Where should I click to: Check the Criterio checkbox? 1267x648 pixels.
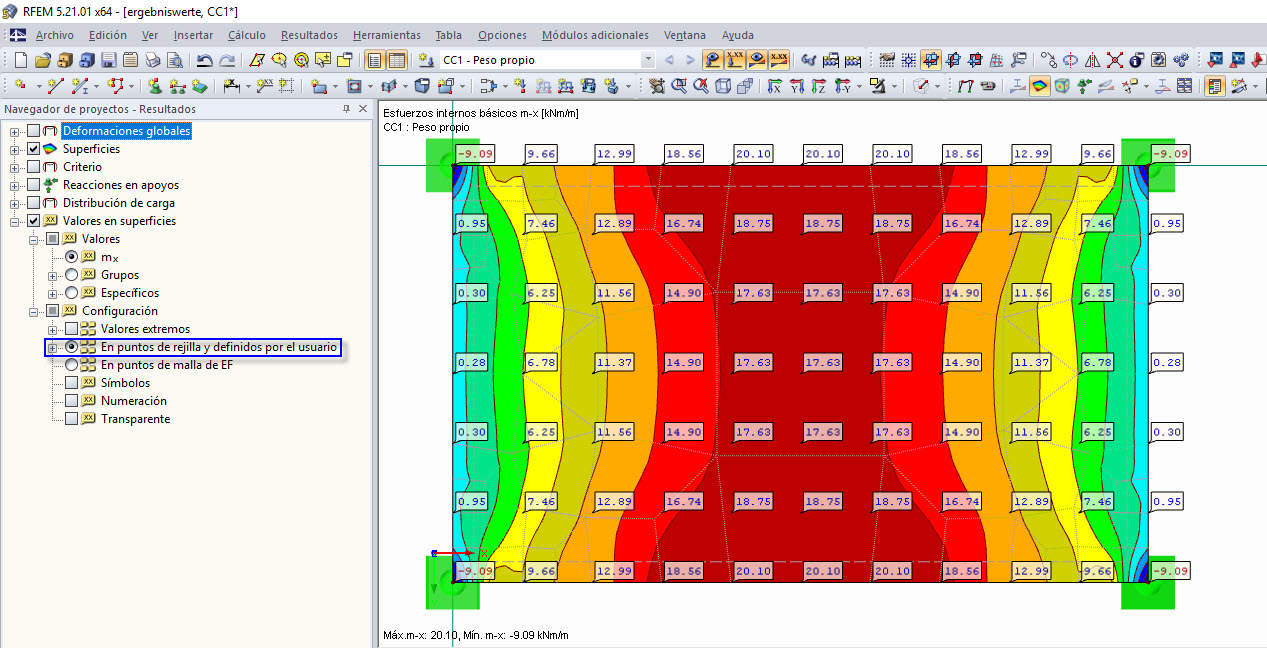click(x=34, y=167)
